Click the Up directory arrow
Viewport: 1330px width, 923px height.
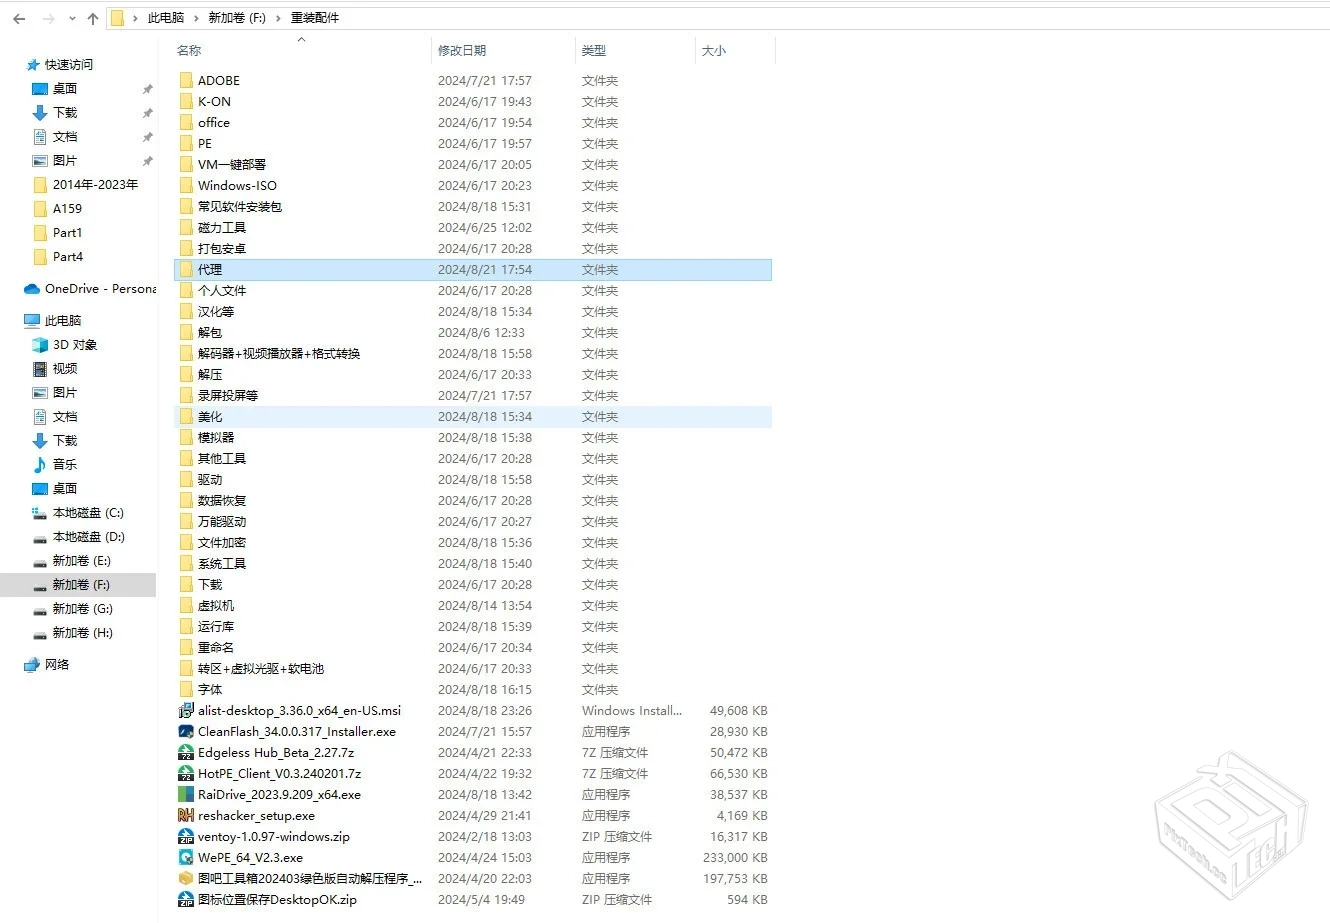click(x=93, y=18)
